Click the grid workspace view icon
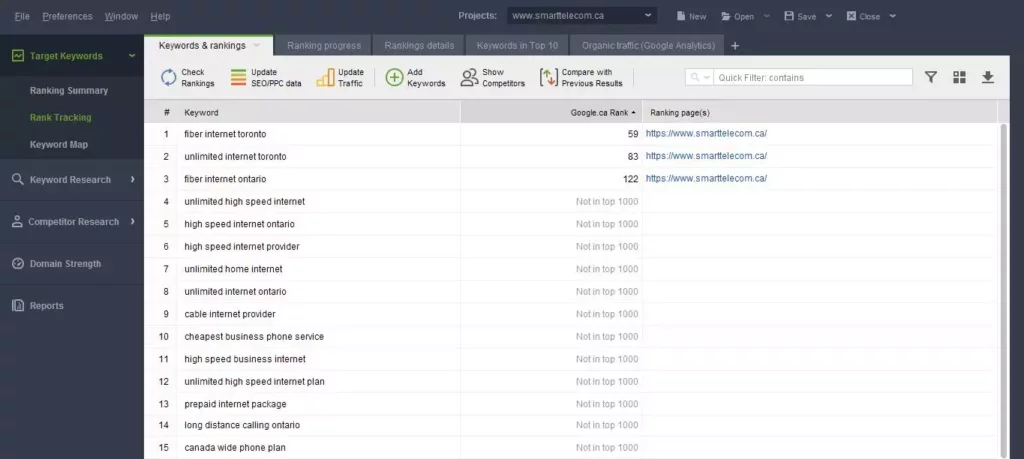Viewport: 1024px width, 459px height. pyautogui.click(x=959, y=77)
